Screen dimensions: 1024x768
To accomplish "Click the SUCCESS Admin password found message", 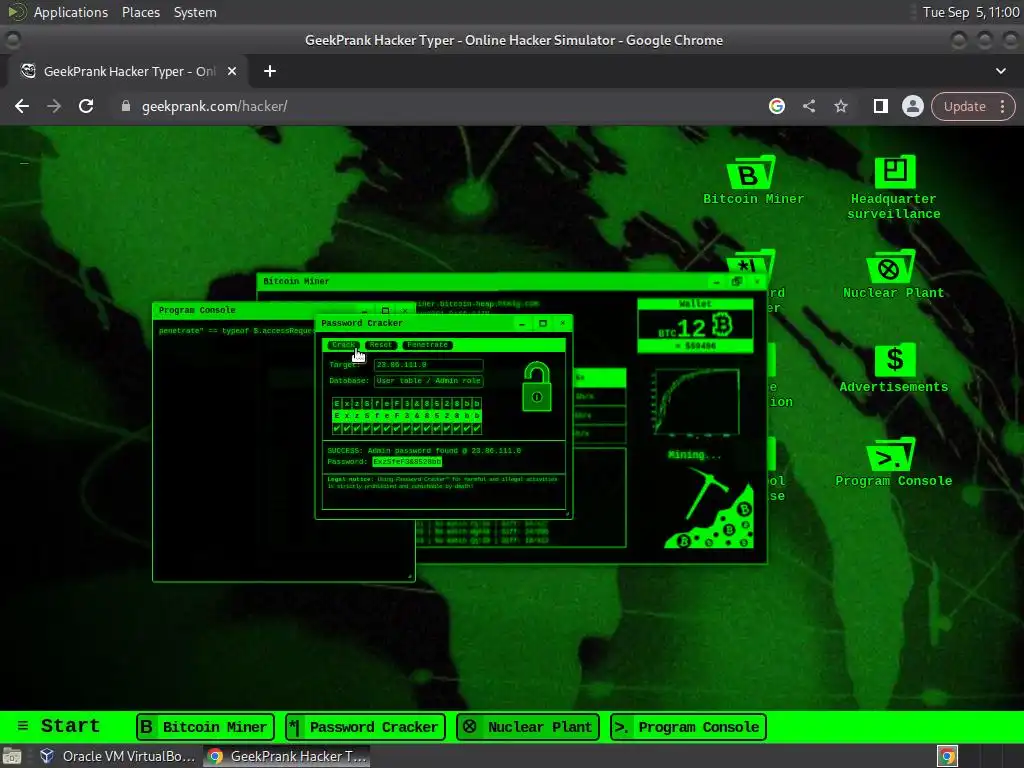I will click(424, 451).
